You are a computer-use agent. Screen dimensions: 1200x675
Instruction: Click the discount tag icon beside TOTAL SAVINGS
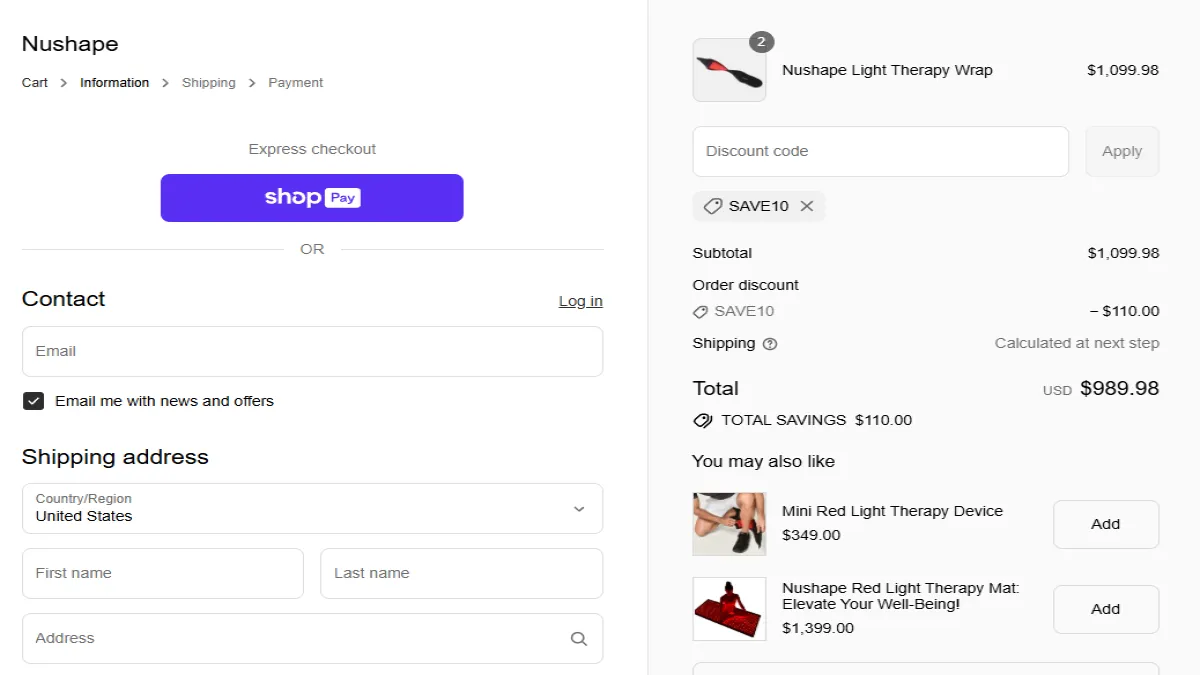pos(701,420)
